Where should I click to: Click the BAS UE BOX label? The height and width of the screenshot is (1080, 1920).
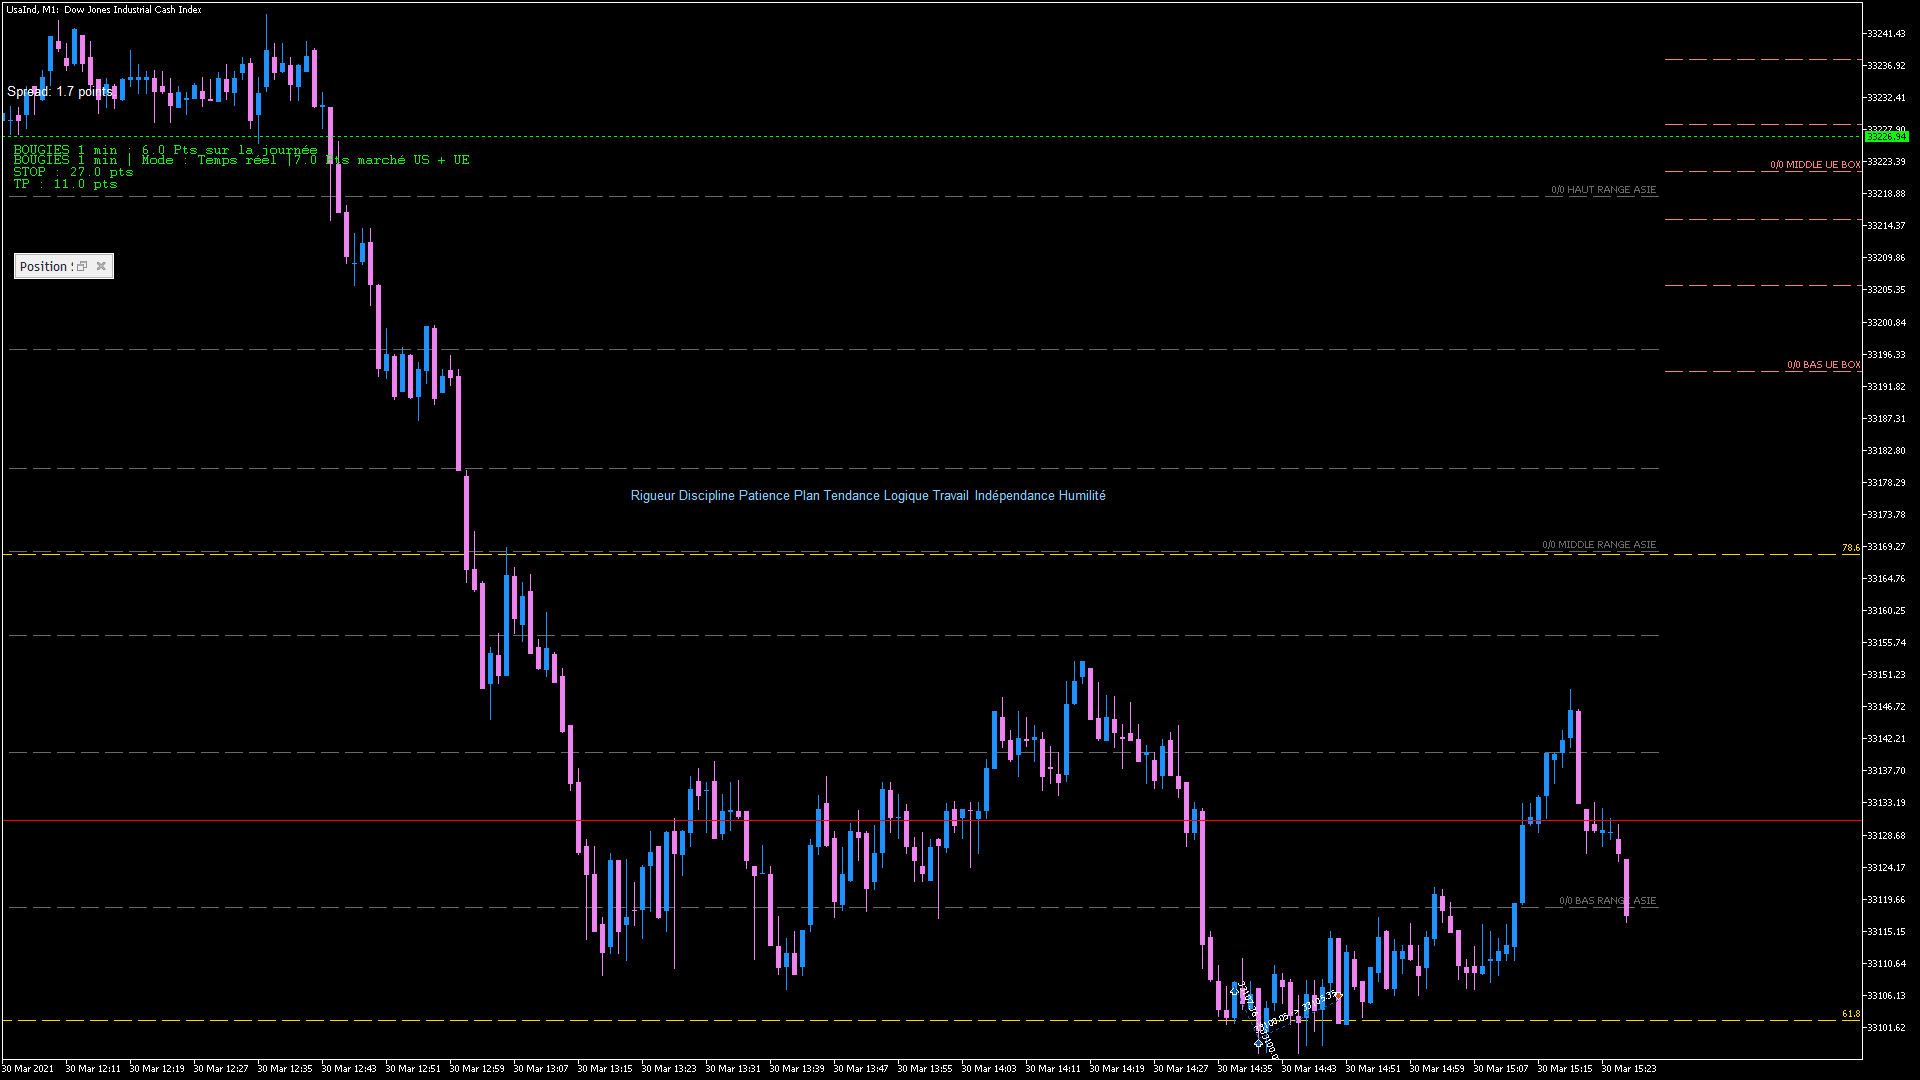point(1823,365)
